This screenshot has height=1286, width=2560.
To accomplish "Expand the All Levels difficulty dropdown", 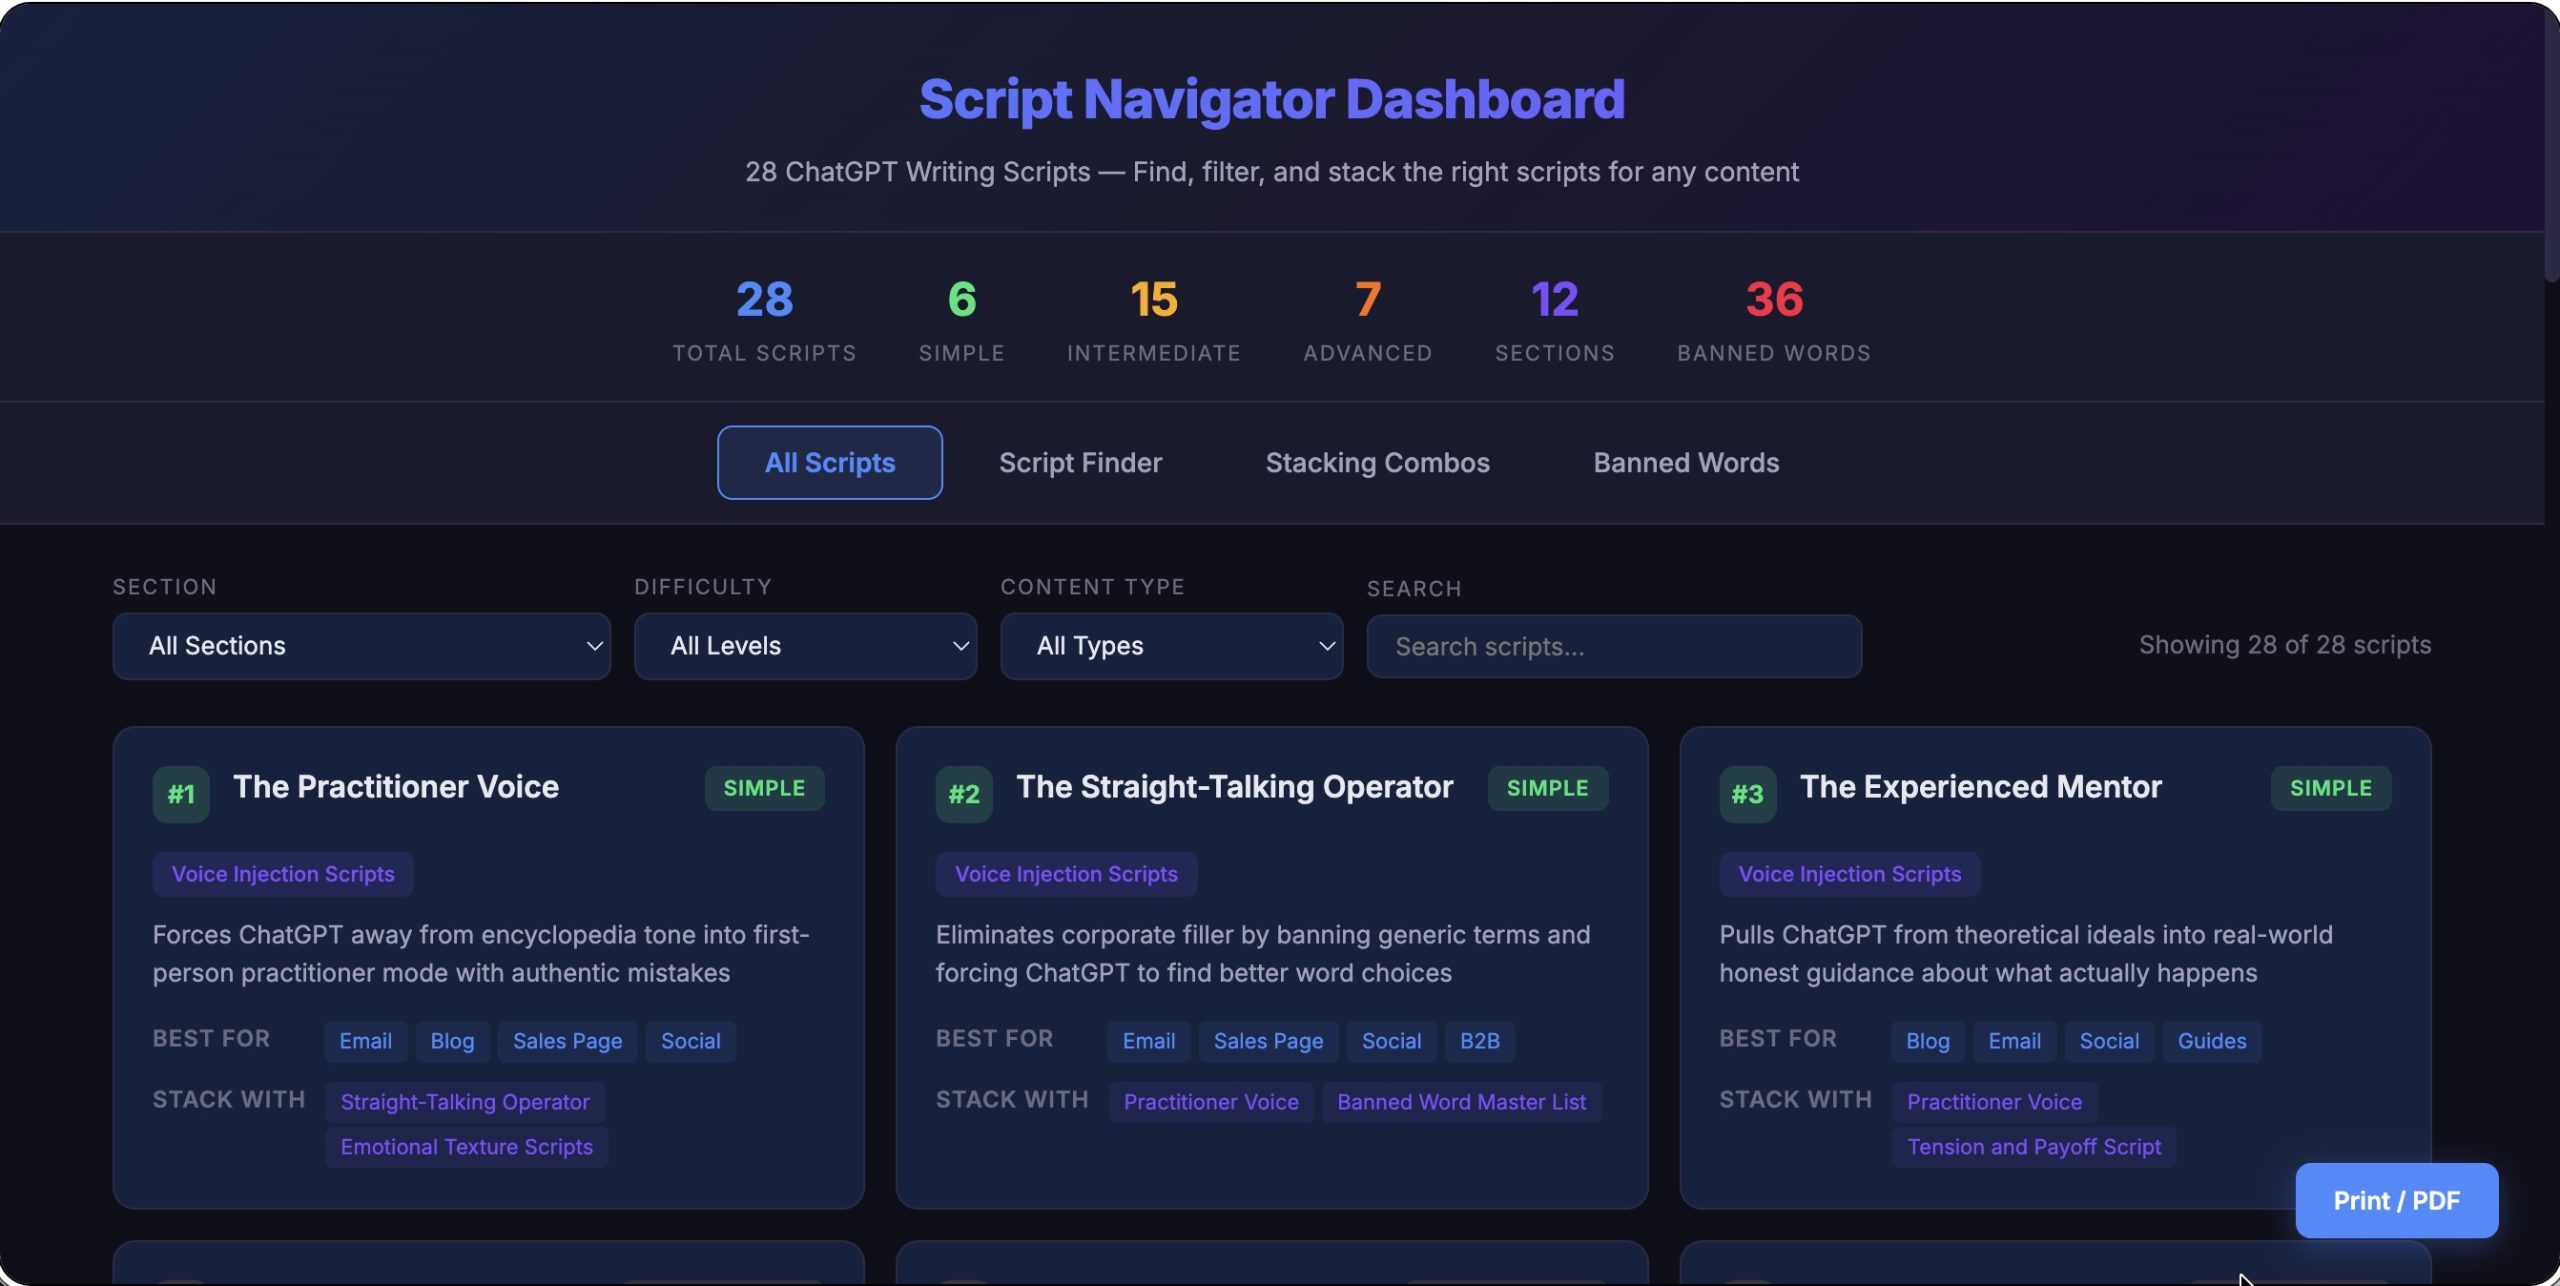I will (x=805, y=646).
